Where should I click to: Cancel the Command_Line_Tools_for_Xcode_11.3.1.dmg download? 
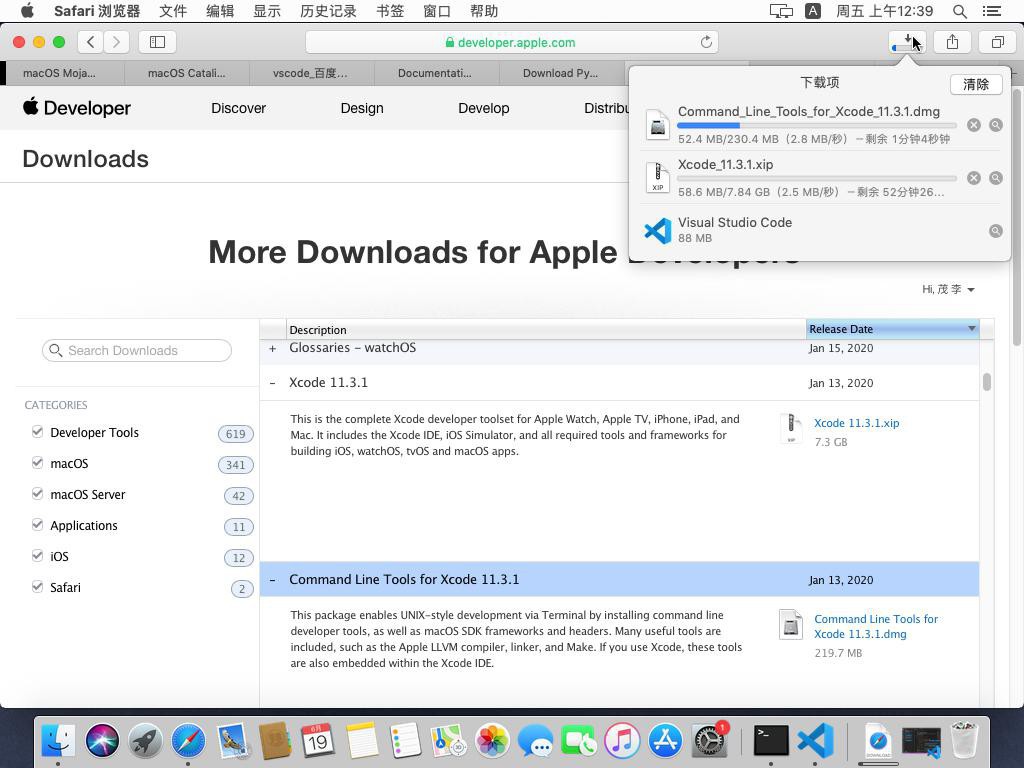click(x=974, y=125)
